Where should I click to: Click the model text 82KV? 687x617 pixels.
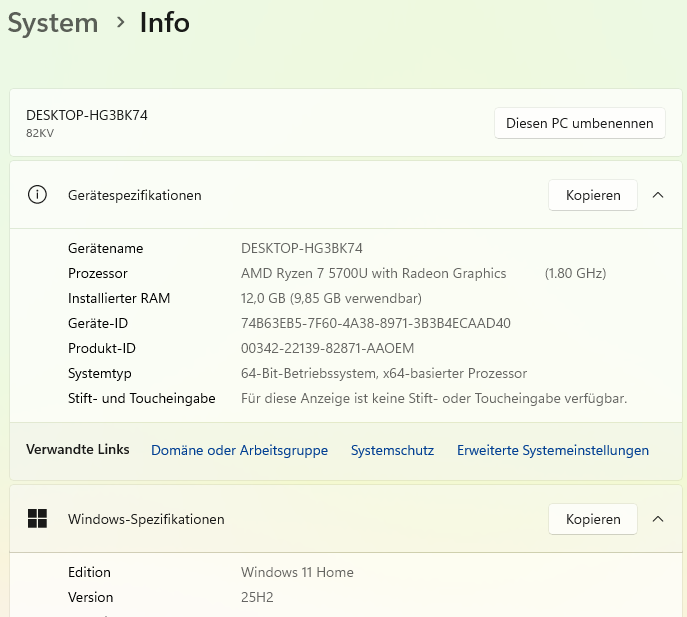pyautogui.click(x=40, y=133)
